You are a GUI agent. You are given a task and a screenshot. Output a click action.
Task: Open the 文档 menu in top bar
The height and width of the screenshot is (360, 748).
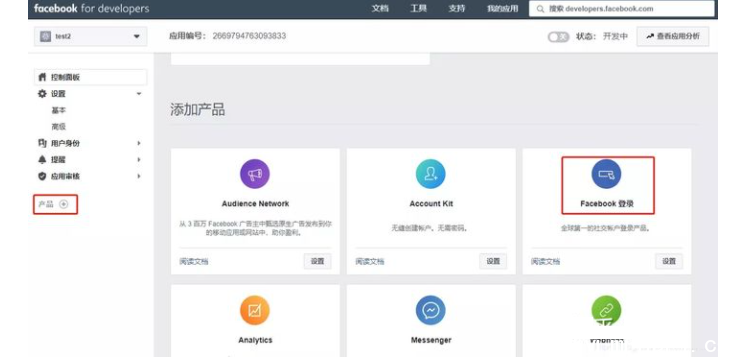click(380, 9)
